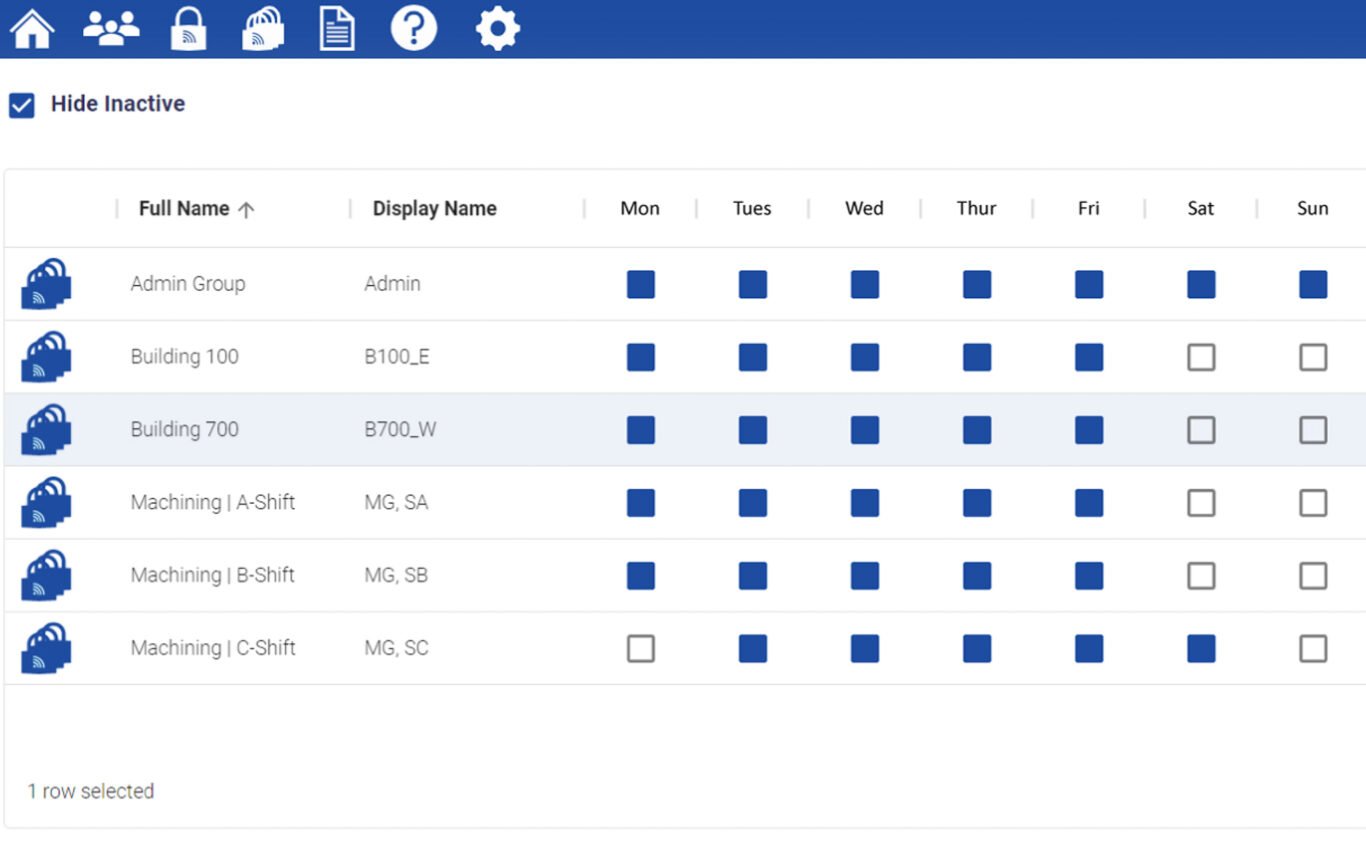The height and width of the screenshot is (854, 1366).
Task: Uncheck the Hide Inactive checkbox
Action: 22,105
